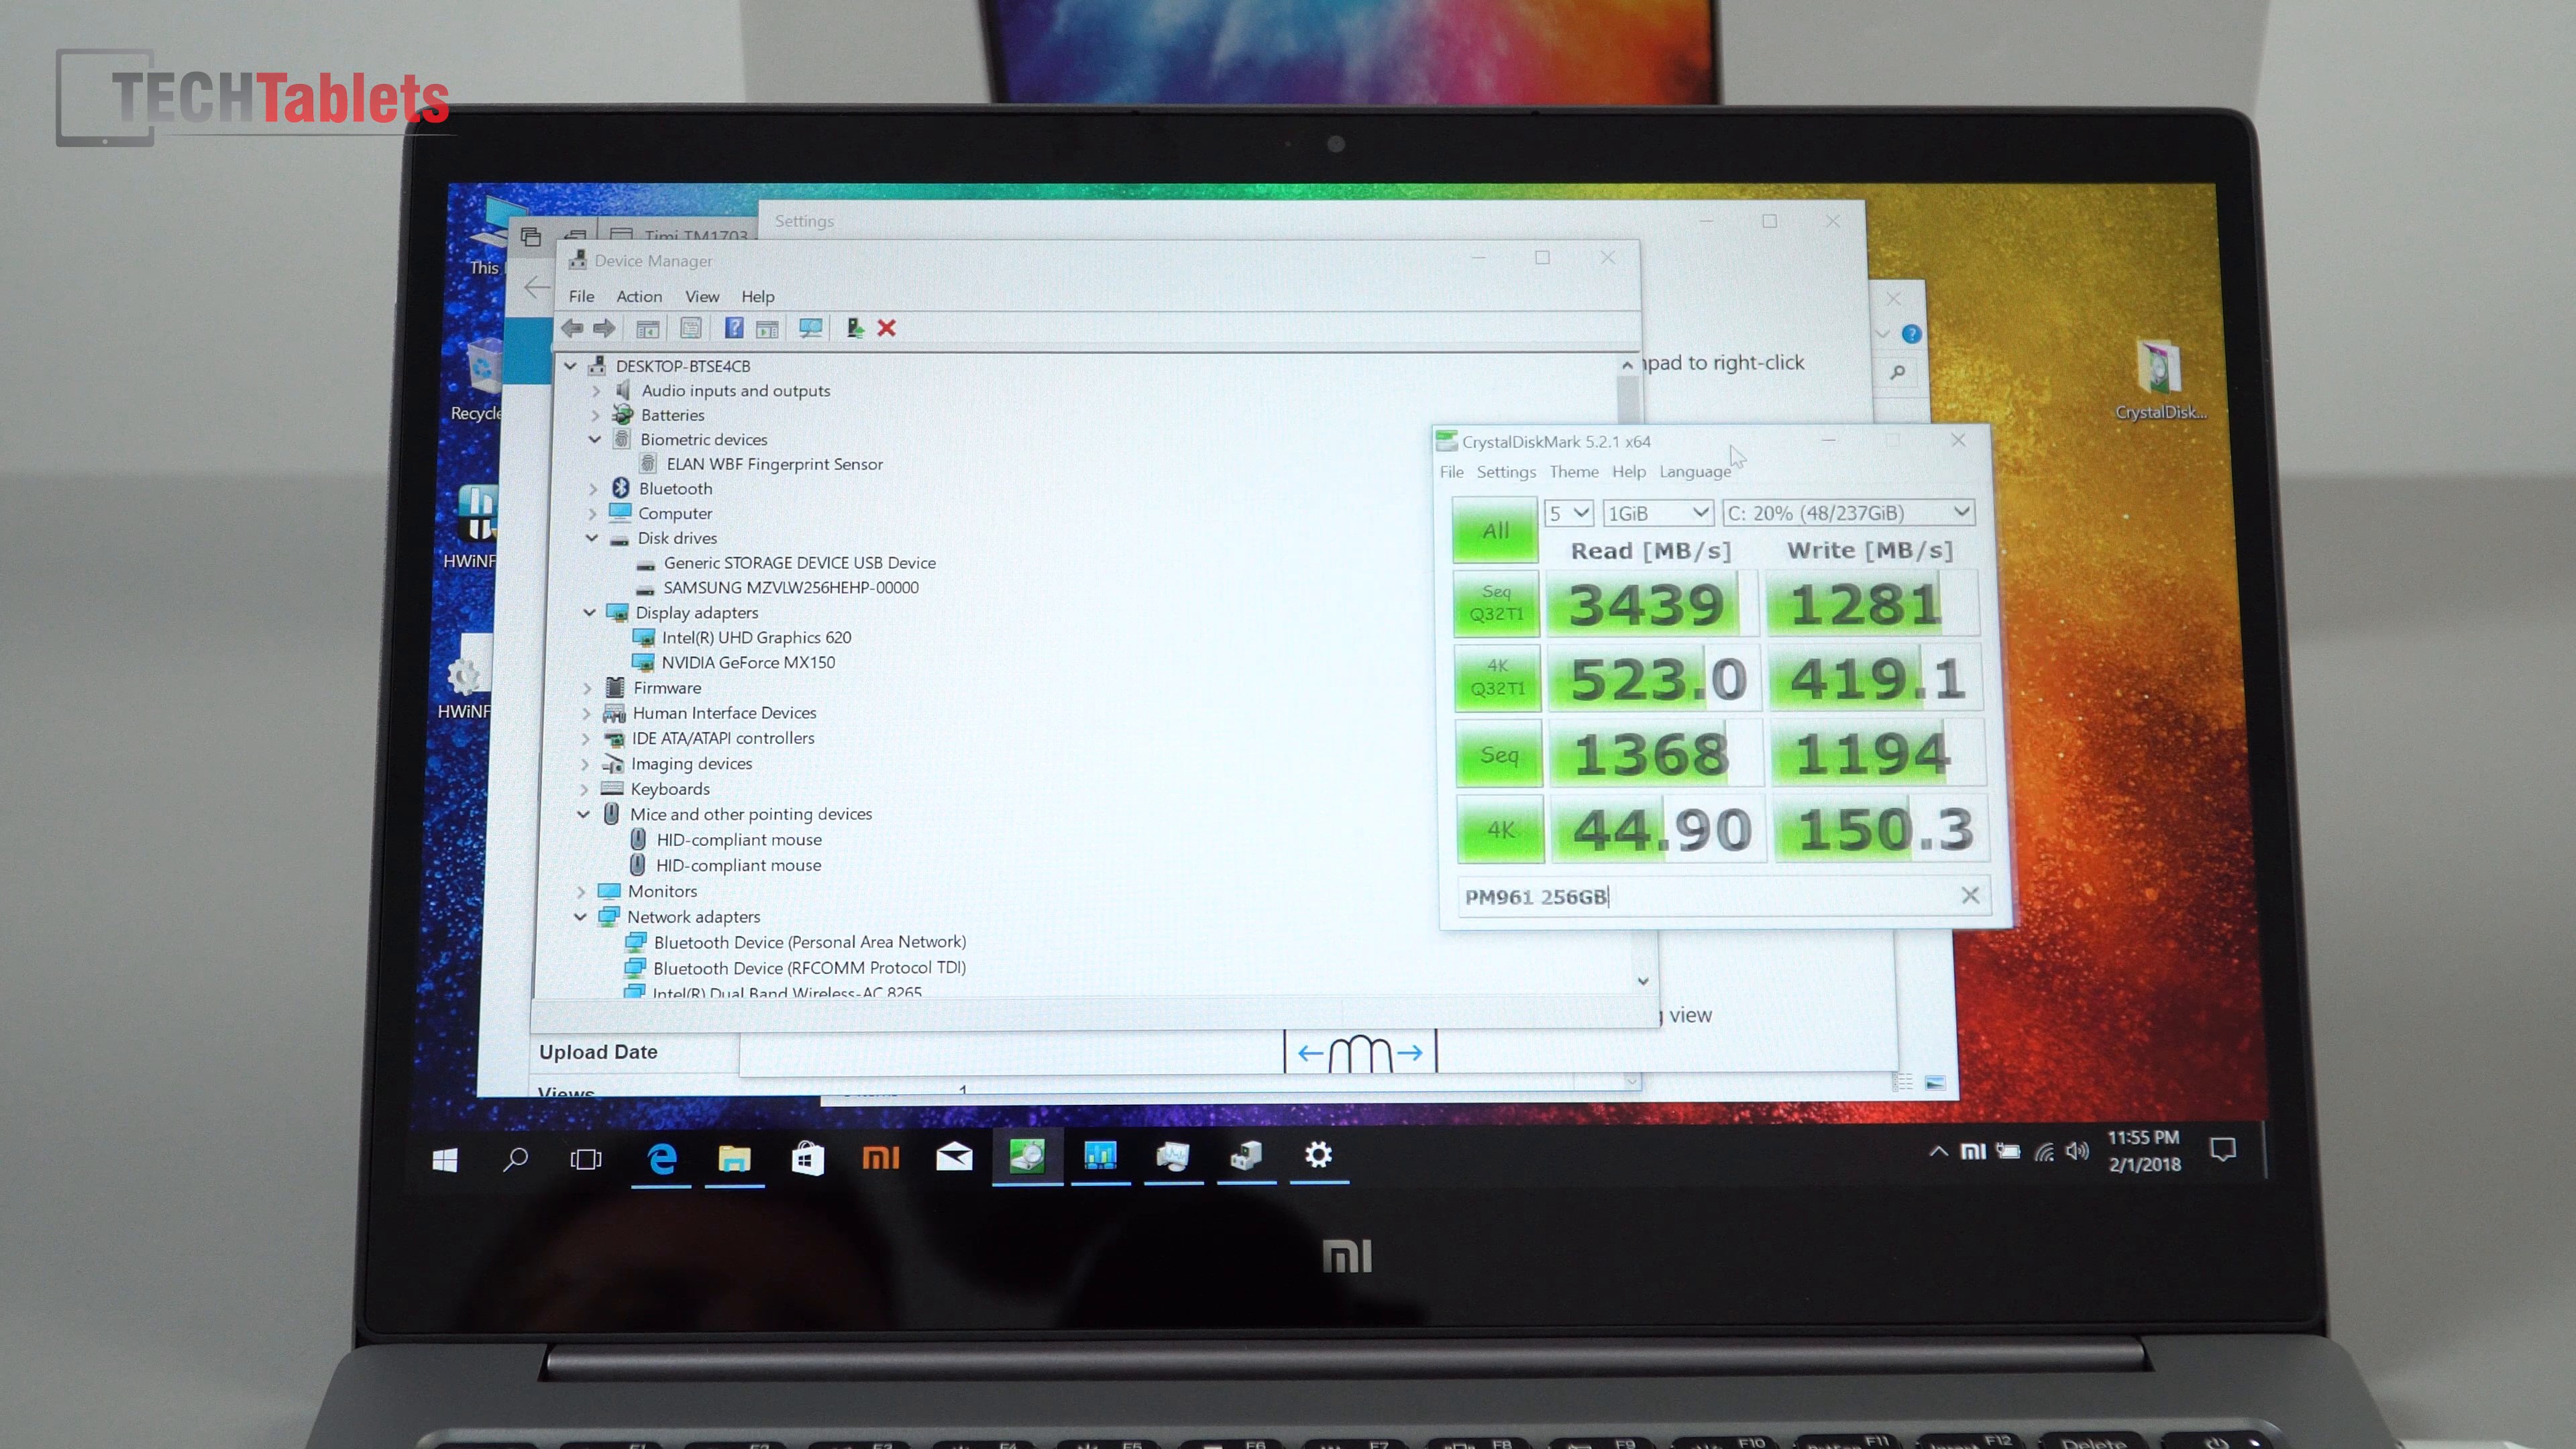2576x1449 pixels.
Task: Toggle the console tree icon in Device Manager
Action: (x=648, y=328)
